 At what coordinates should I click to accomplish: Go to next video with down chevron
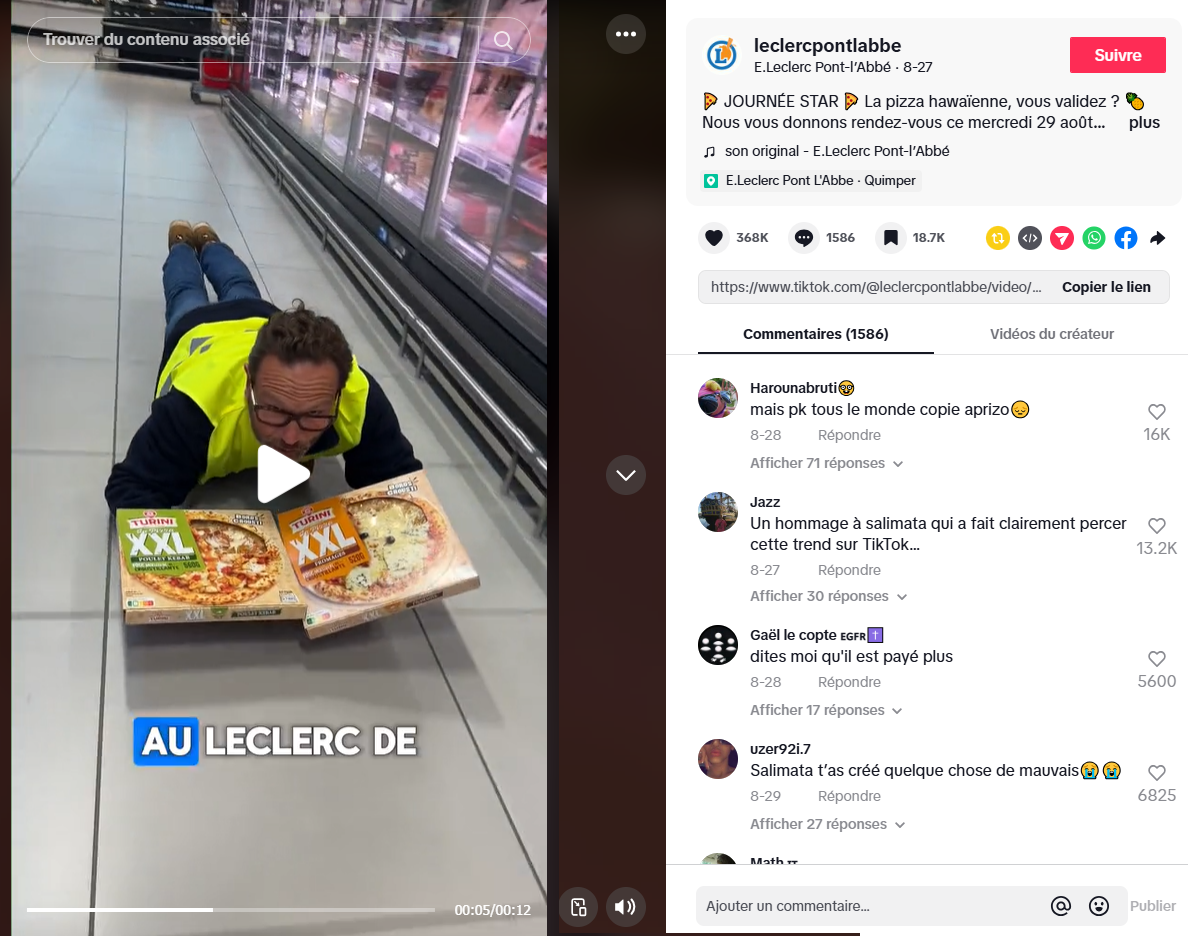point(626,475)
